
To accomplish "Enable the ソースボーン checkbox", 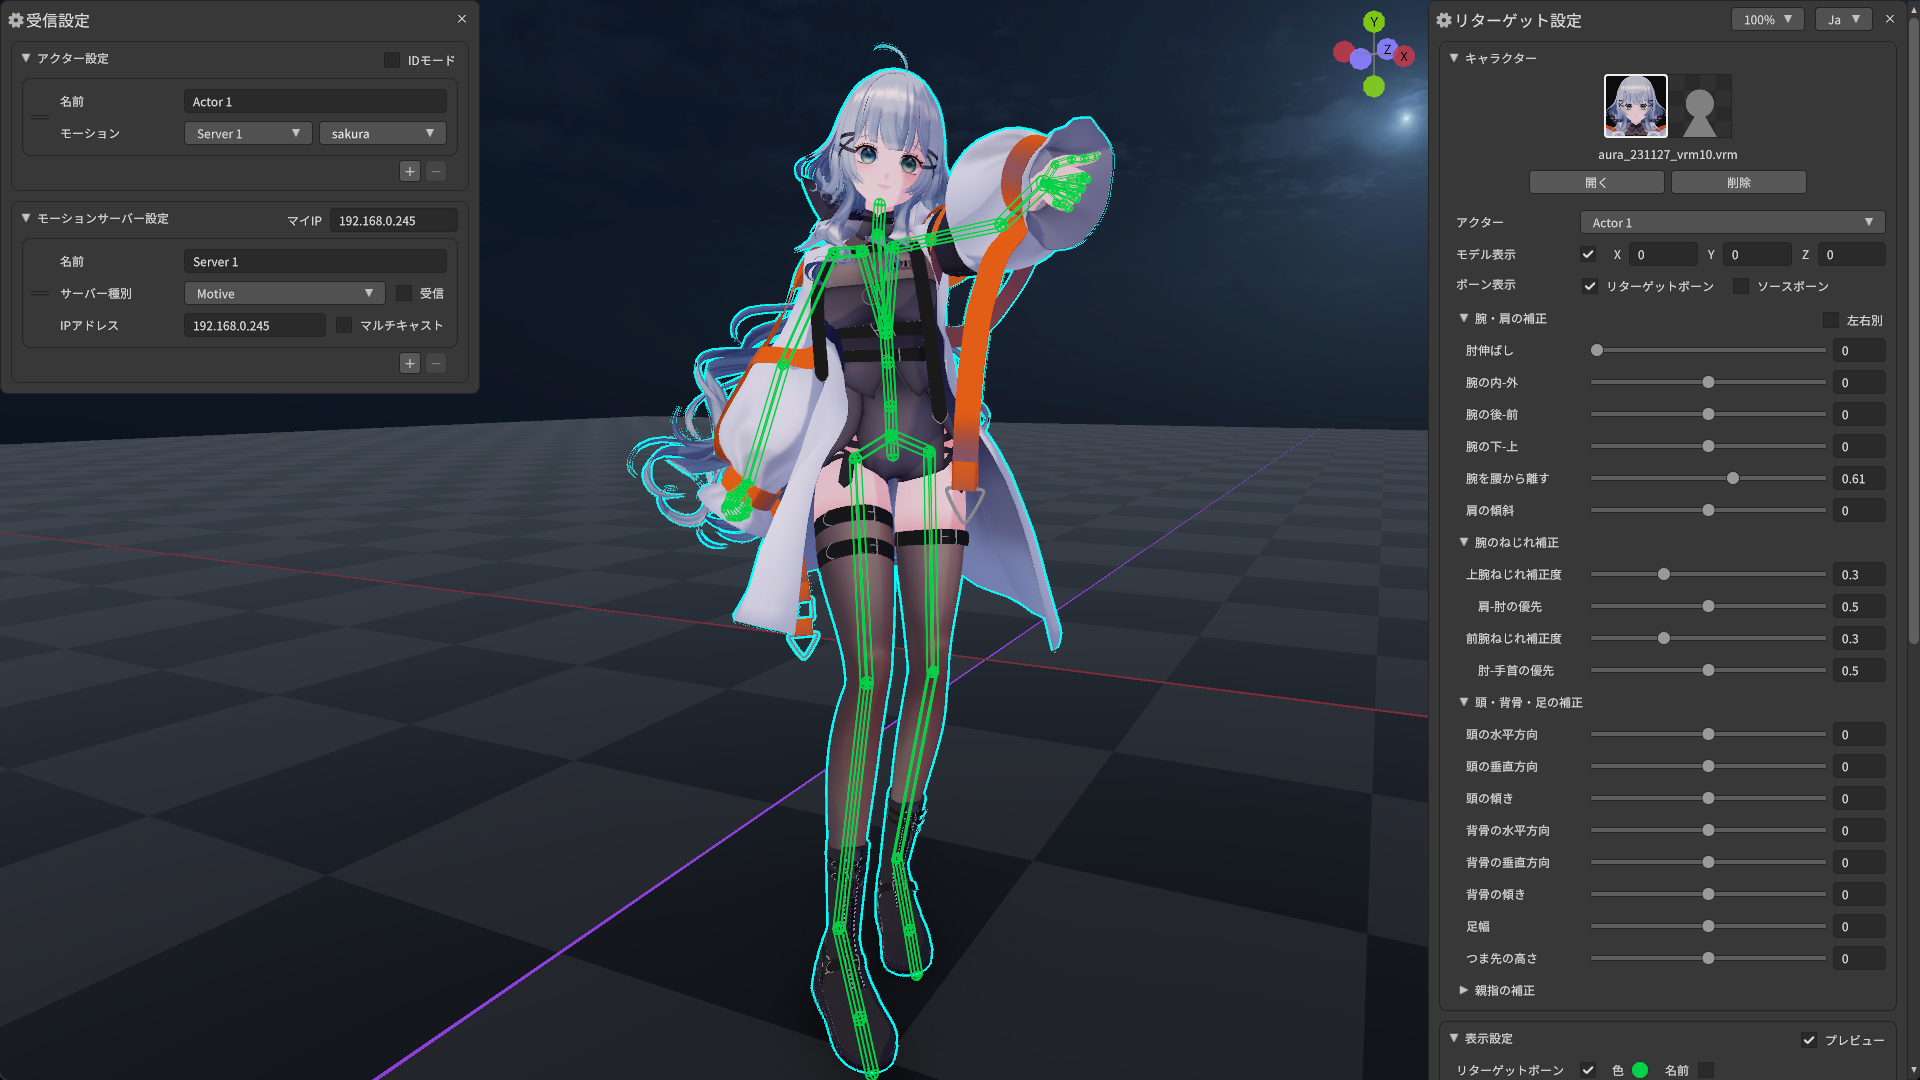I will [x=1741, y=286].
